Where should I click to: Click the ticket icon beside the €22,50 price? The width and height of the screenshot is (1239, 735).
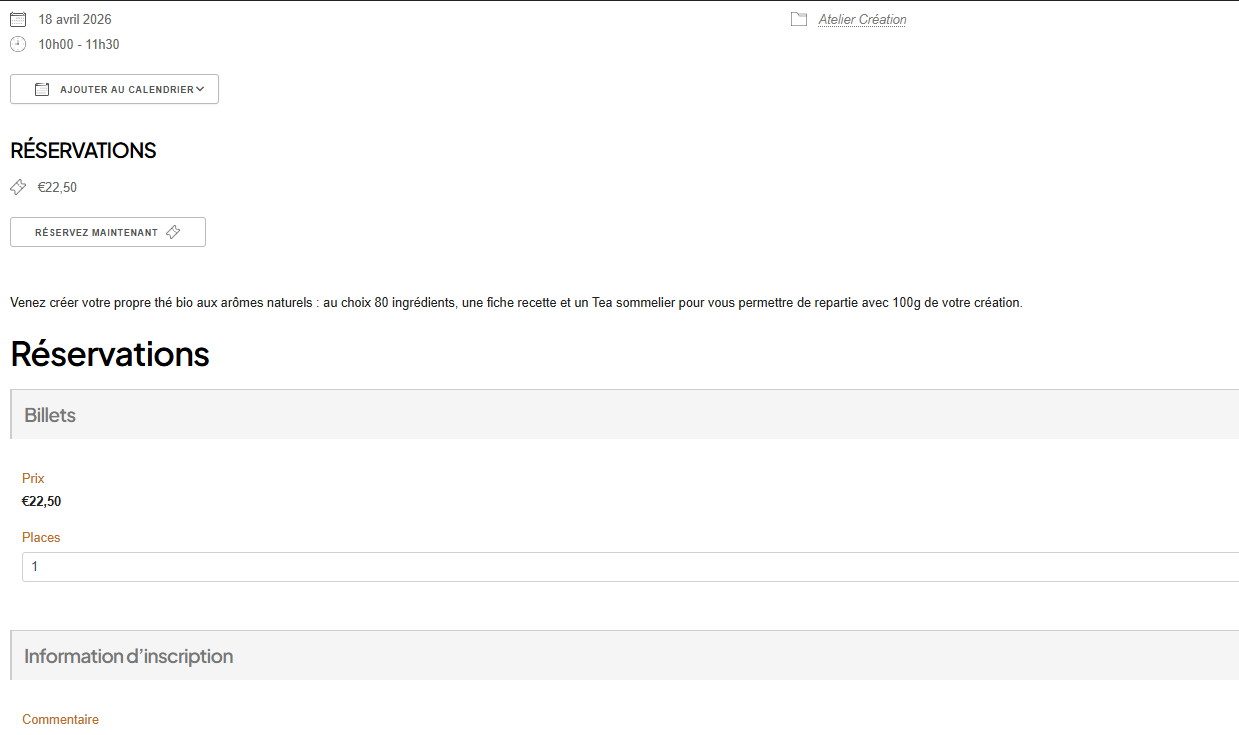(18, 187)
